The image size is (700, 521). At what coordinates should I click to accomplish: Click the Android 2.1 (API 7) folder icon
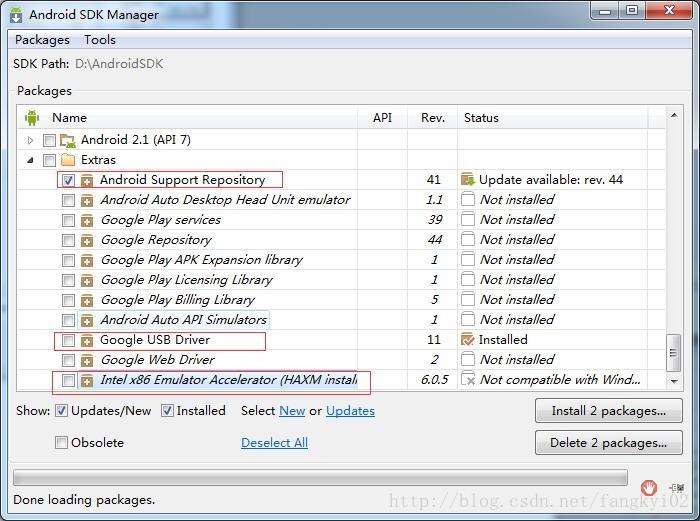(x=68, y=140)
